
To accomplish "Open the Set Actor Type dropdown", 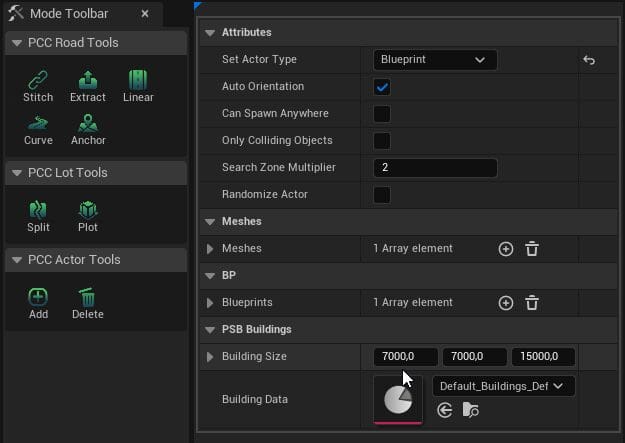I will tap(435, 60).
